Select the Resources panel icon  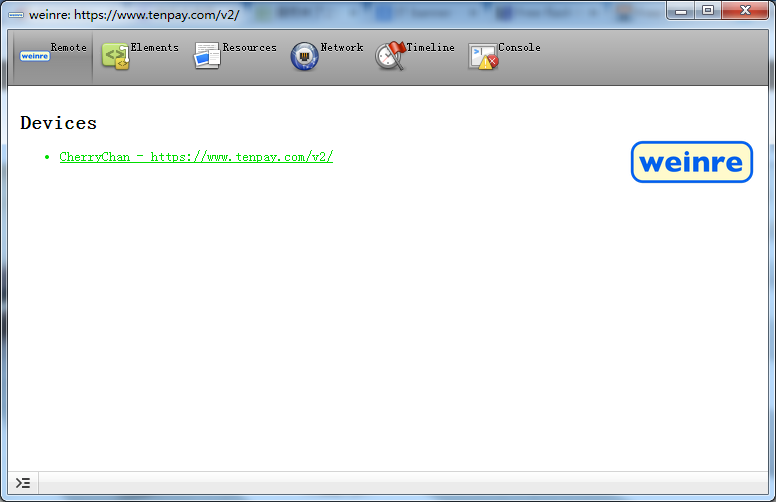click(x=207, y=57)
